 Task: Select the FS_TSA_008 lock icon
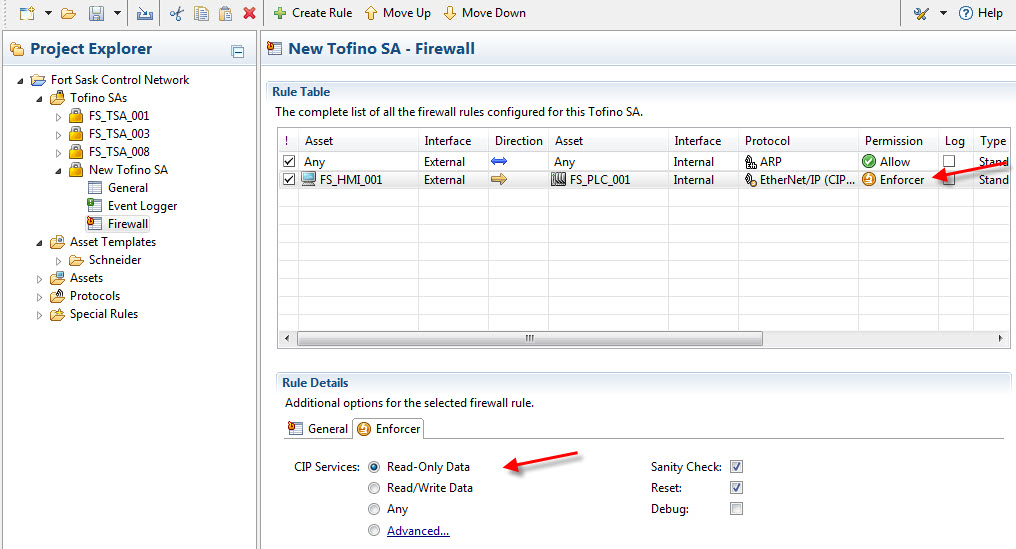[x=76, y=152]
